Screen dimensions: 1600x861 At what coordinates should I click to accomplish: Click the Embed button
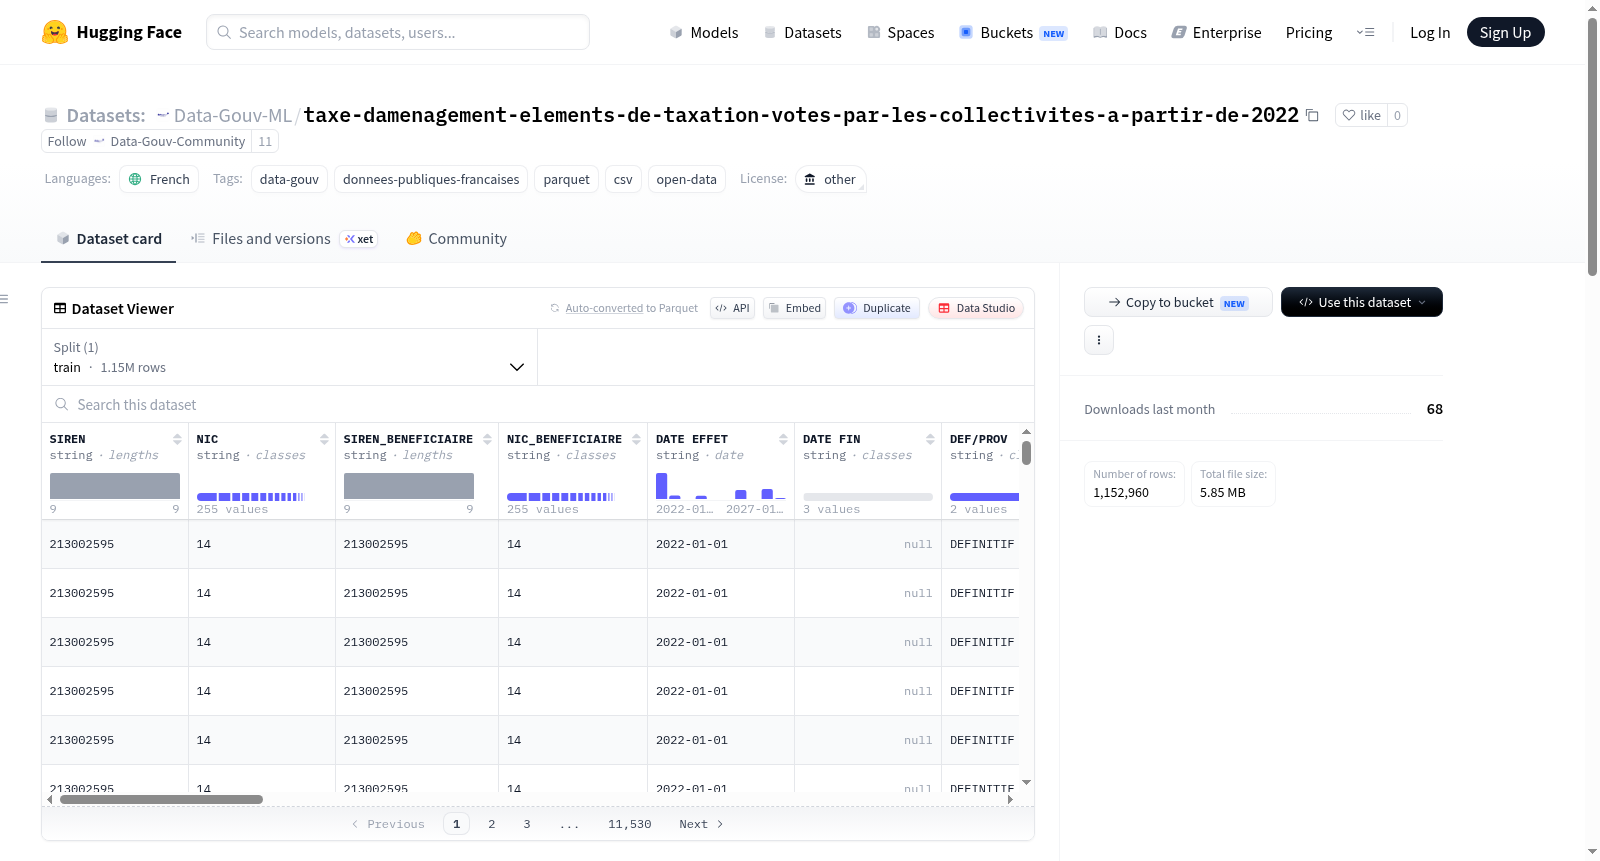(795, 308)
